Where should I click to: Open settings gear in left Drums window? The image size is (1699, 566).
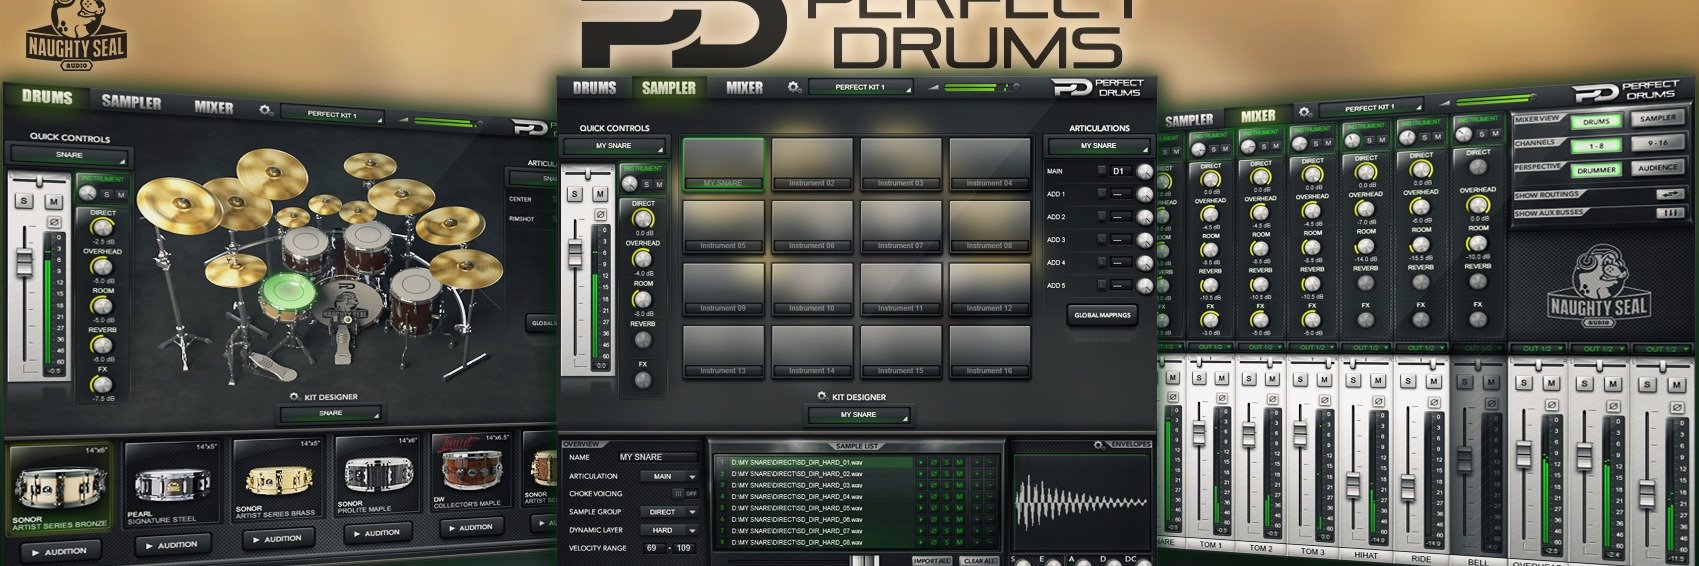coord(265,110)
